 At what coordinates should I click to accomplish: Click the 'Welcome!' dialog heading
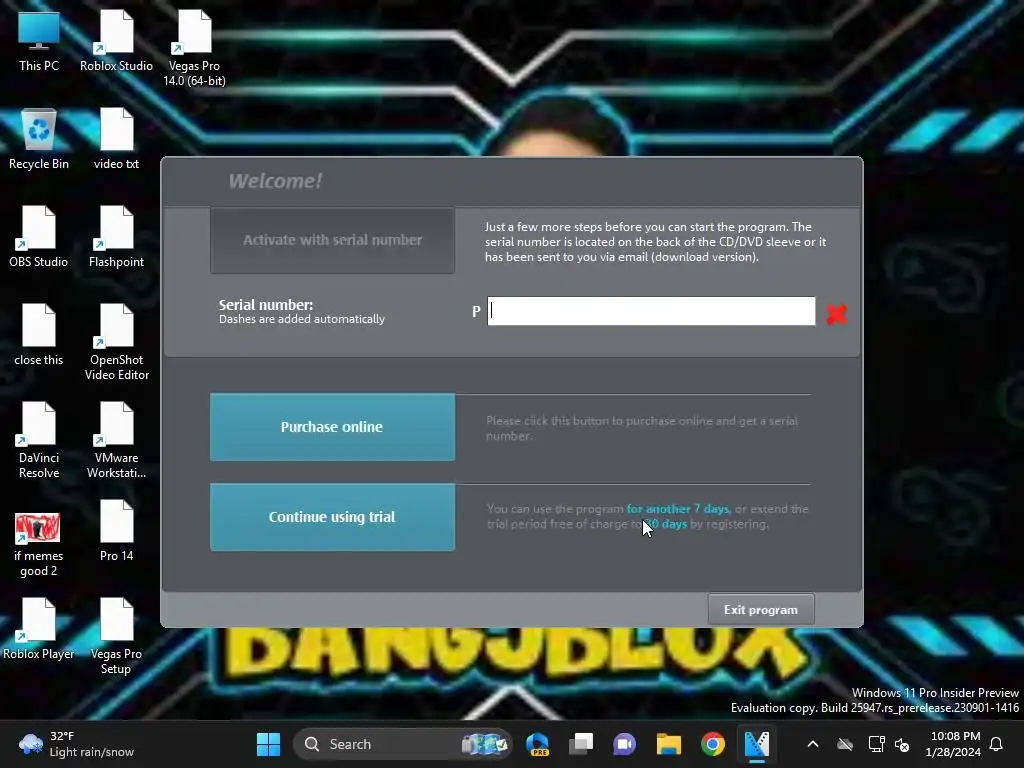(275, 181)
